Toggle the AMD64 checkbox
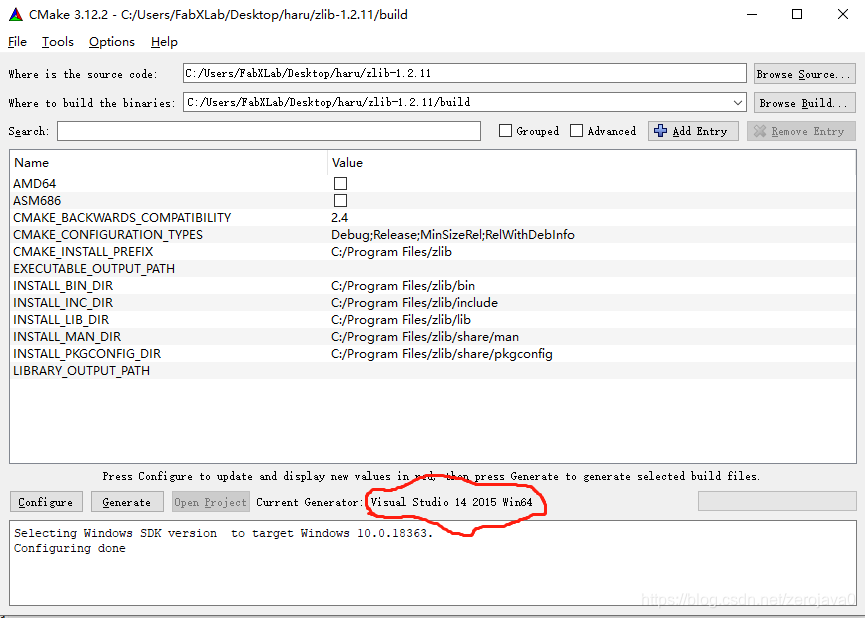Viewport: 865px width, 618px height. 340,183
